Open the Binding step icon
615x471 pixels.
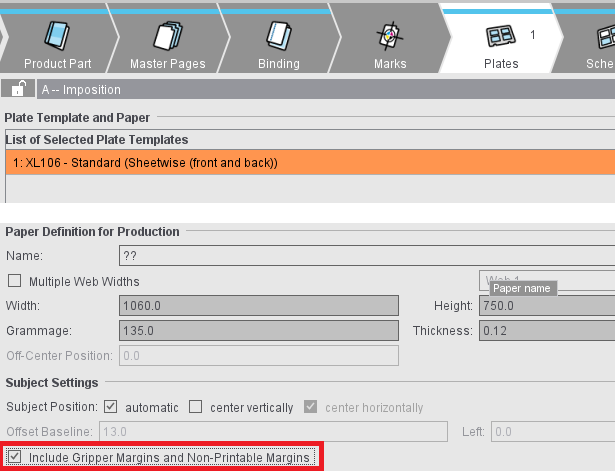(278, 36)
